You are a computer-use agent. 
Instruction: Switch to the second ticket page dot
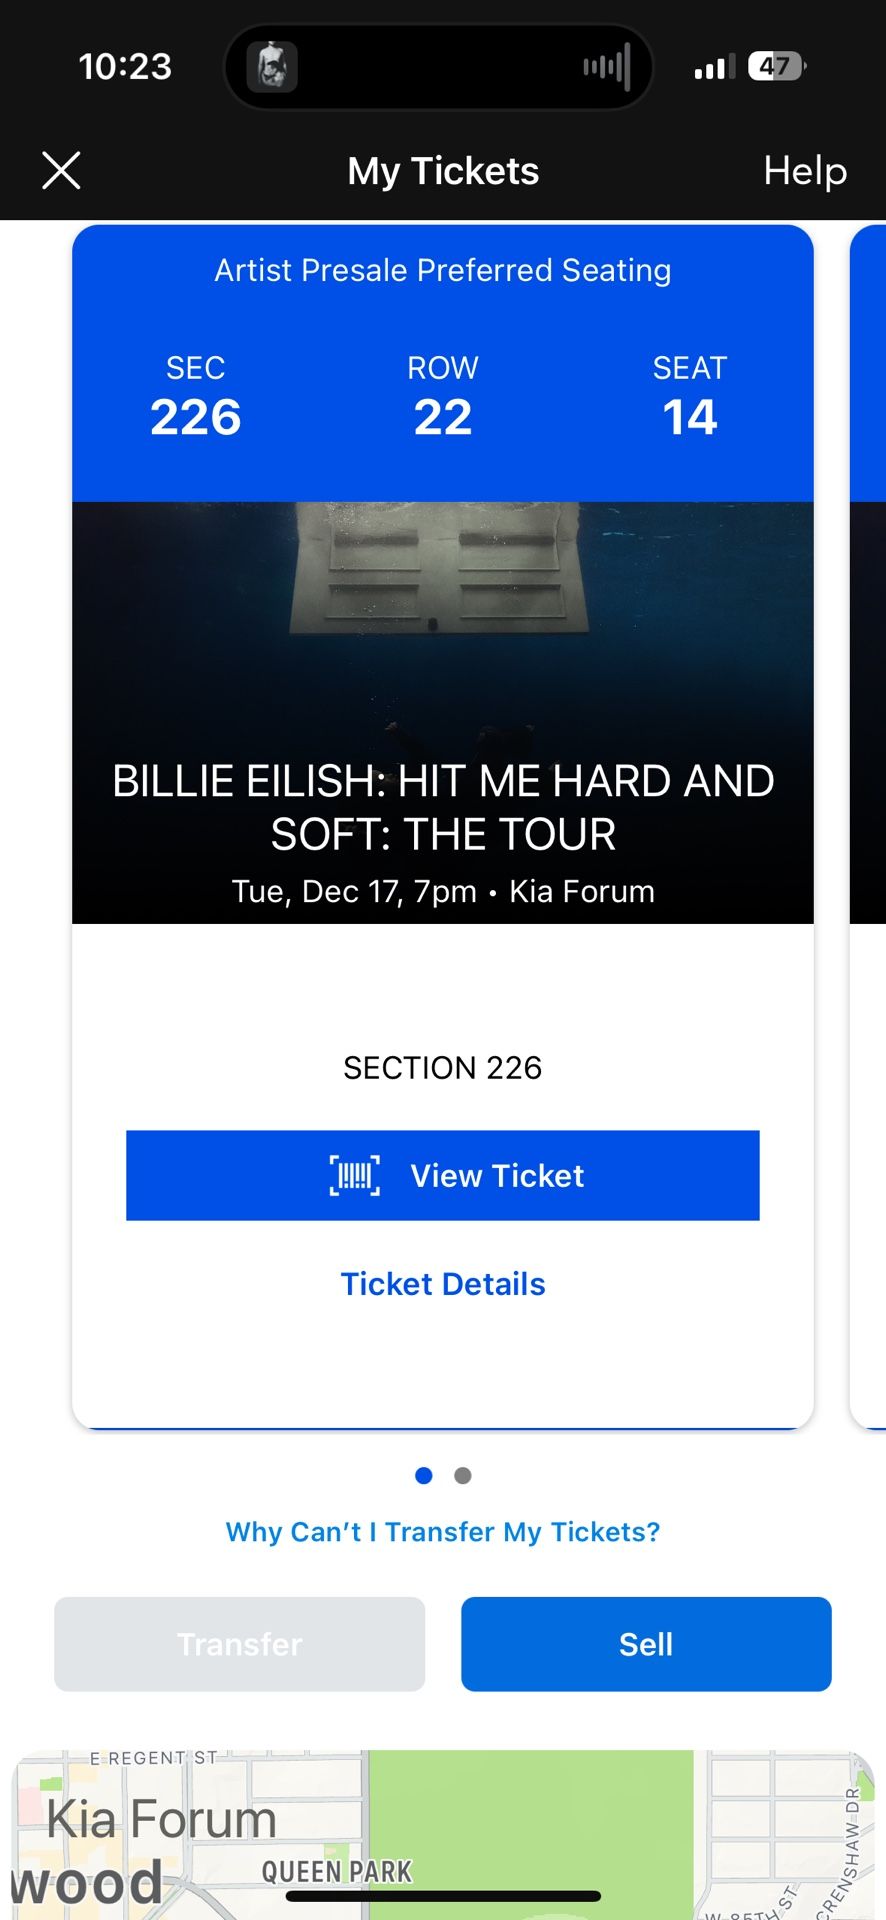(463, 1475)
